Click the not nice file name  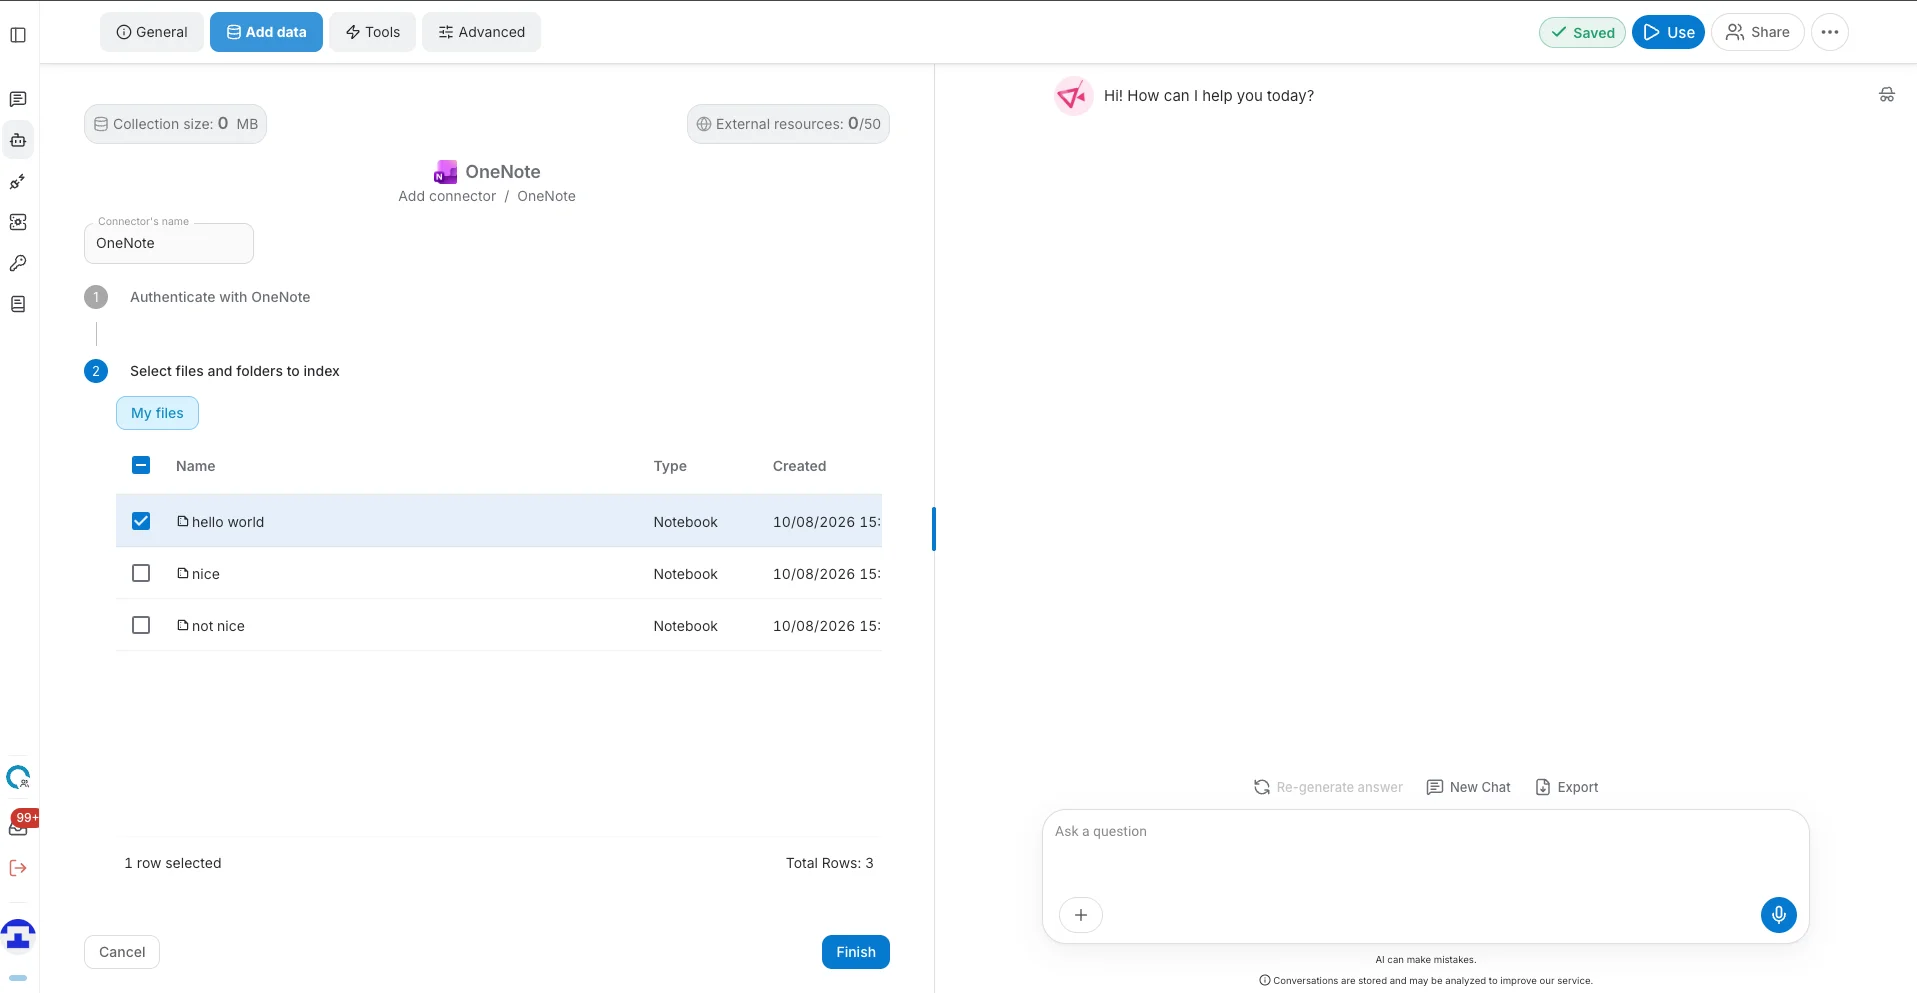pyautogui.click(x=218, y=626)
